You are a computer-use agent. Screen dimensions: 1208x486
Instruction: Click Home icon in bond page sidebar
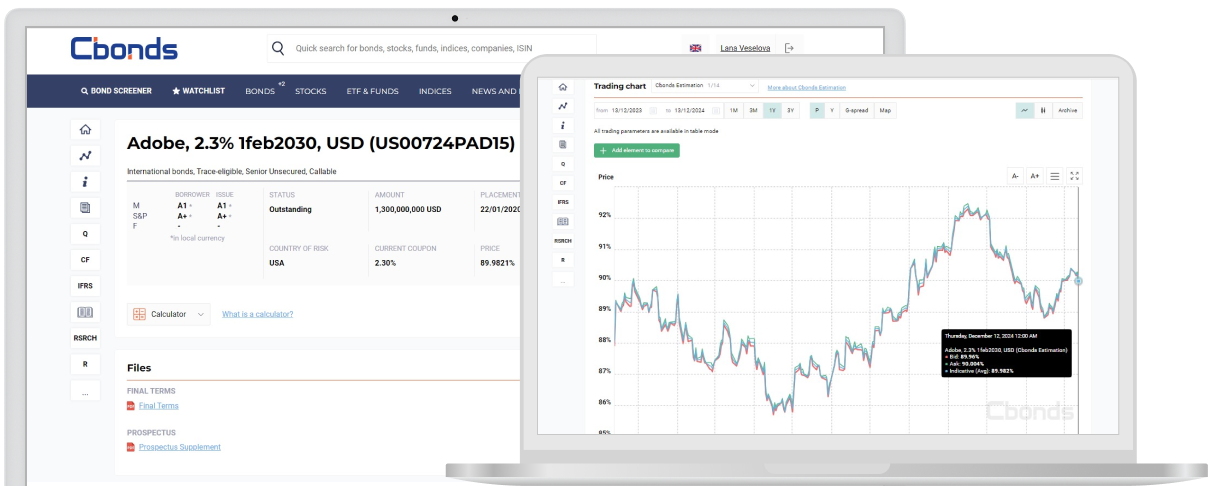tap(85, 130)
